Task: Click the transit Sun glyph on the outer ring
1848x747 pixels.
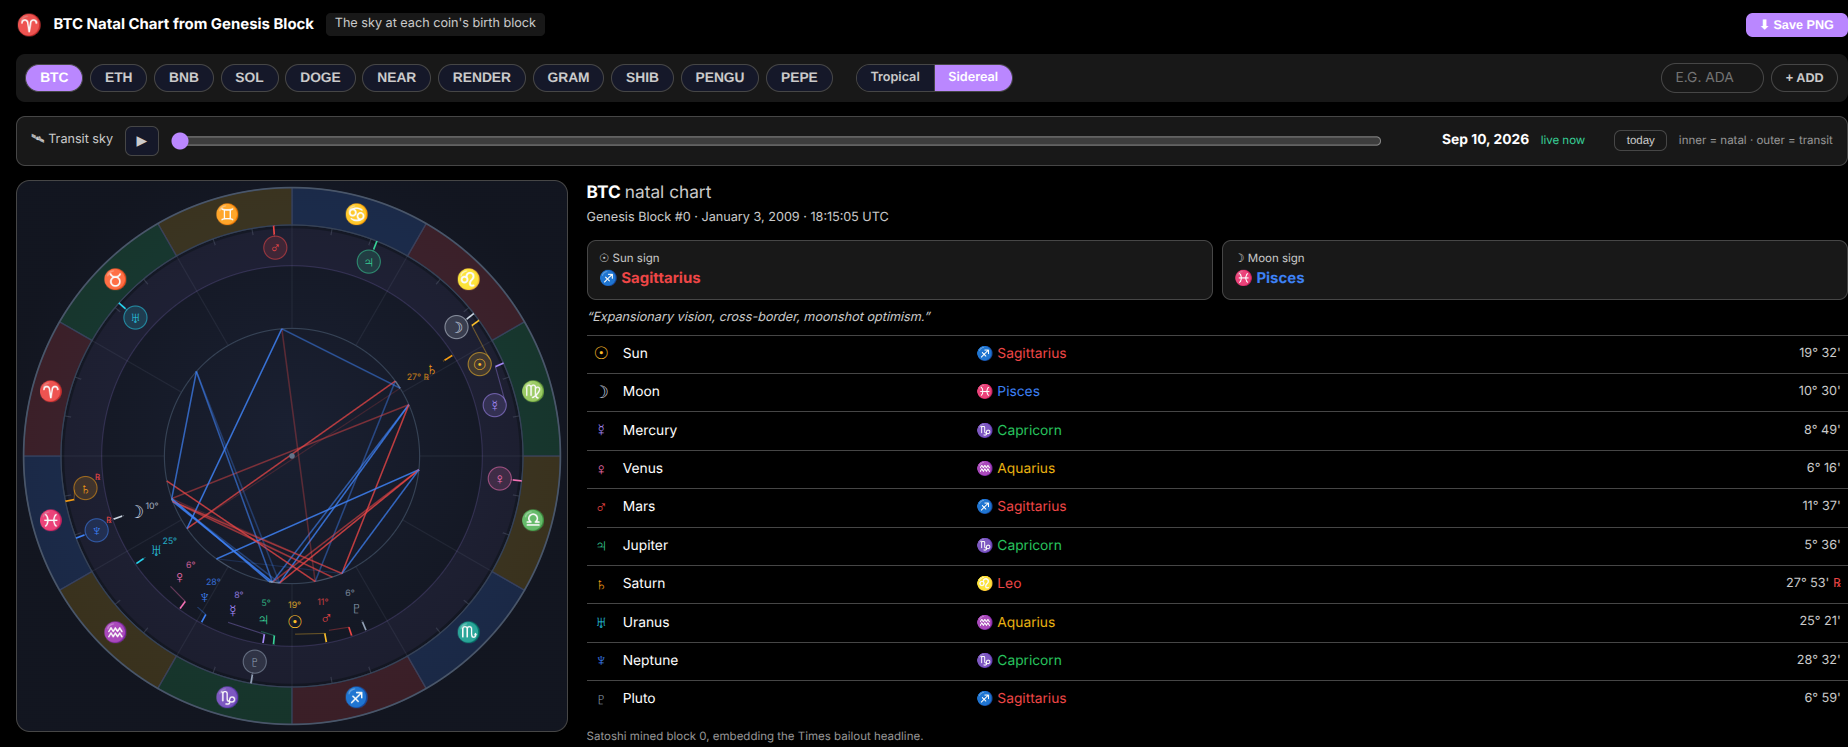Action: click(x=480, y=365)
